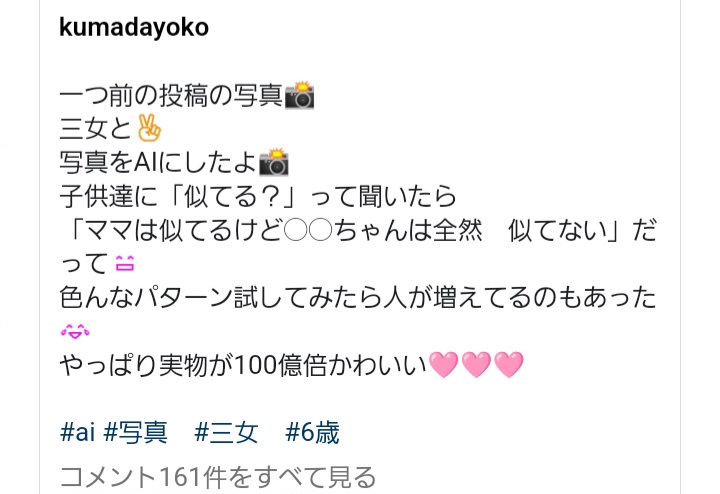Click the last pink heart emoji

pyautogui.click(x=509, y=365)
